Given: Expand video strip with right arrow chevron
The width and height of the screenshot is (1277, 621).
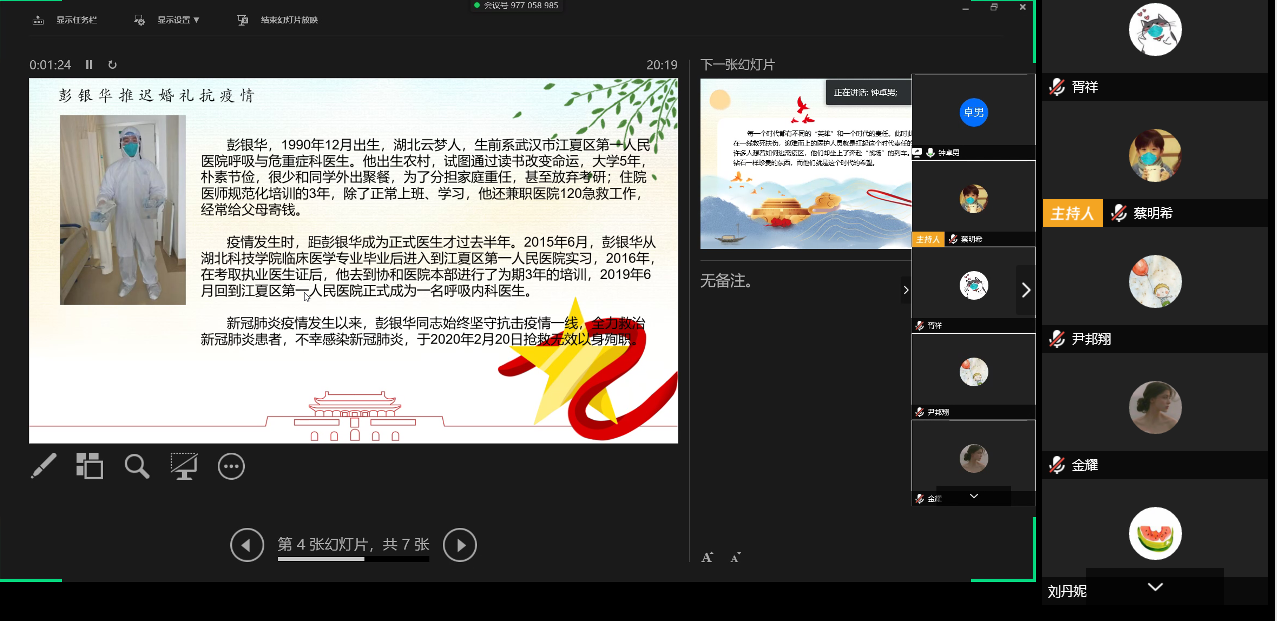Looking at the screenshot, I should 1025,290.
